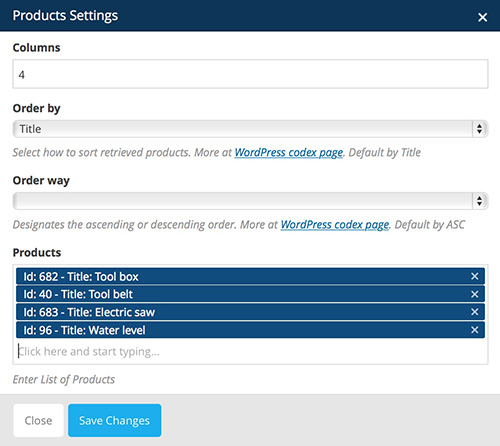Click the Close button
Image resolution: width=500 pixels, height=446 pixels.
click(38, 420)
